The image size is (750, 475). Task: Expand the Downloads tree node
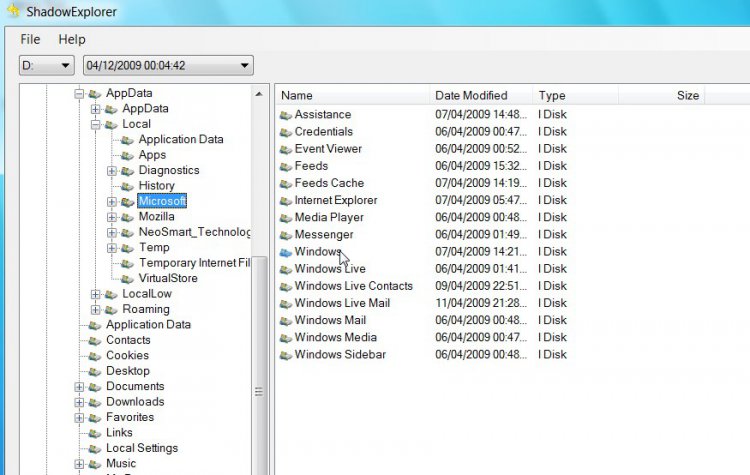click(79, 402)
